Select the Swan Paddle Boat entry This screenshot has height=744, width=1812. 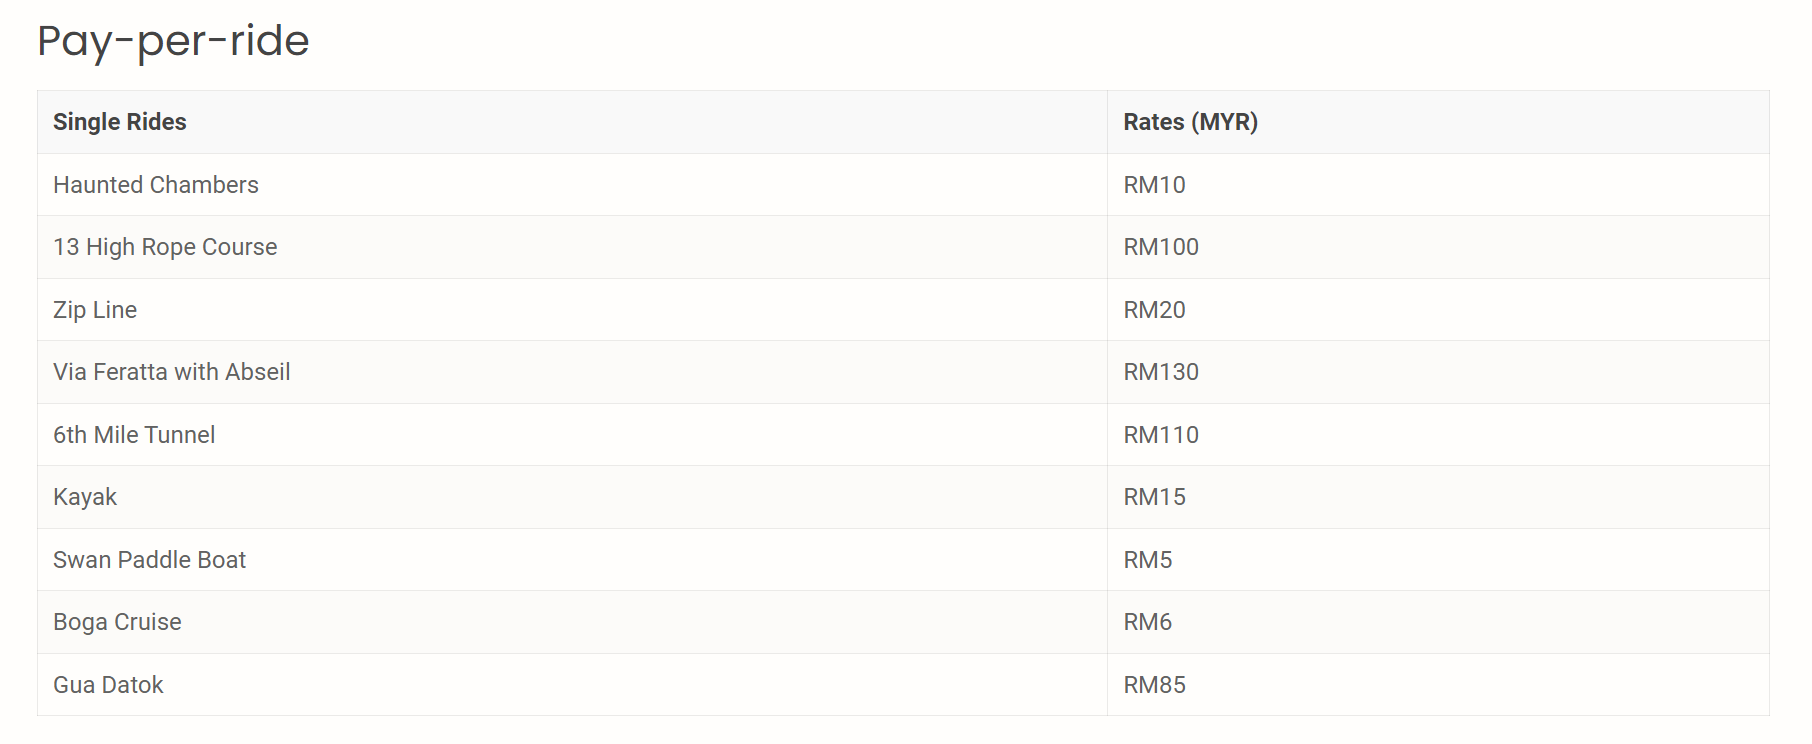tap(149, 560)
